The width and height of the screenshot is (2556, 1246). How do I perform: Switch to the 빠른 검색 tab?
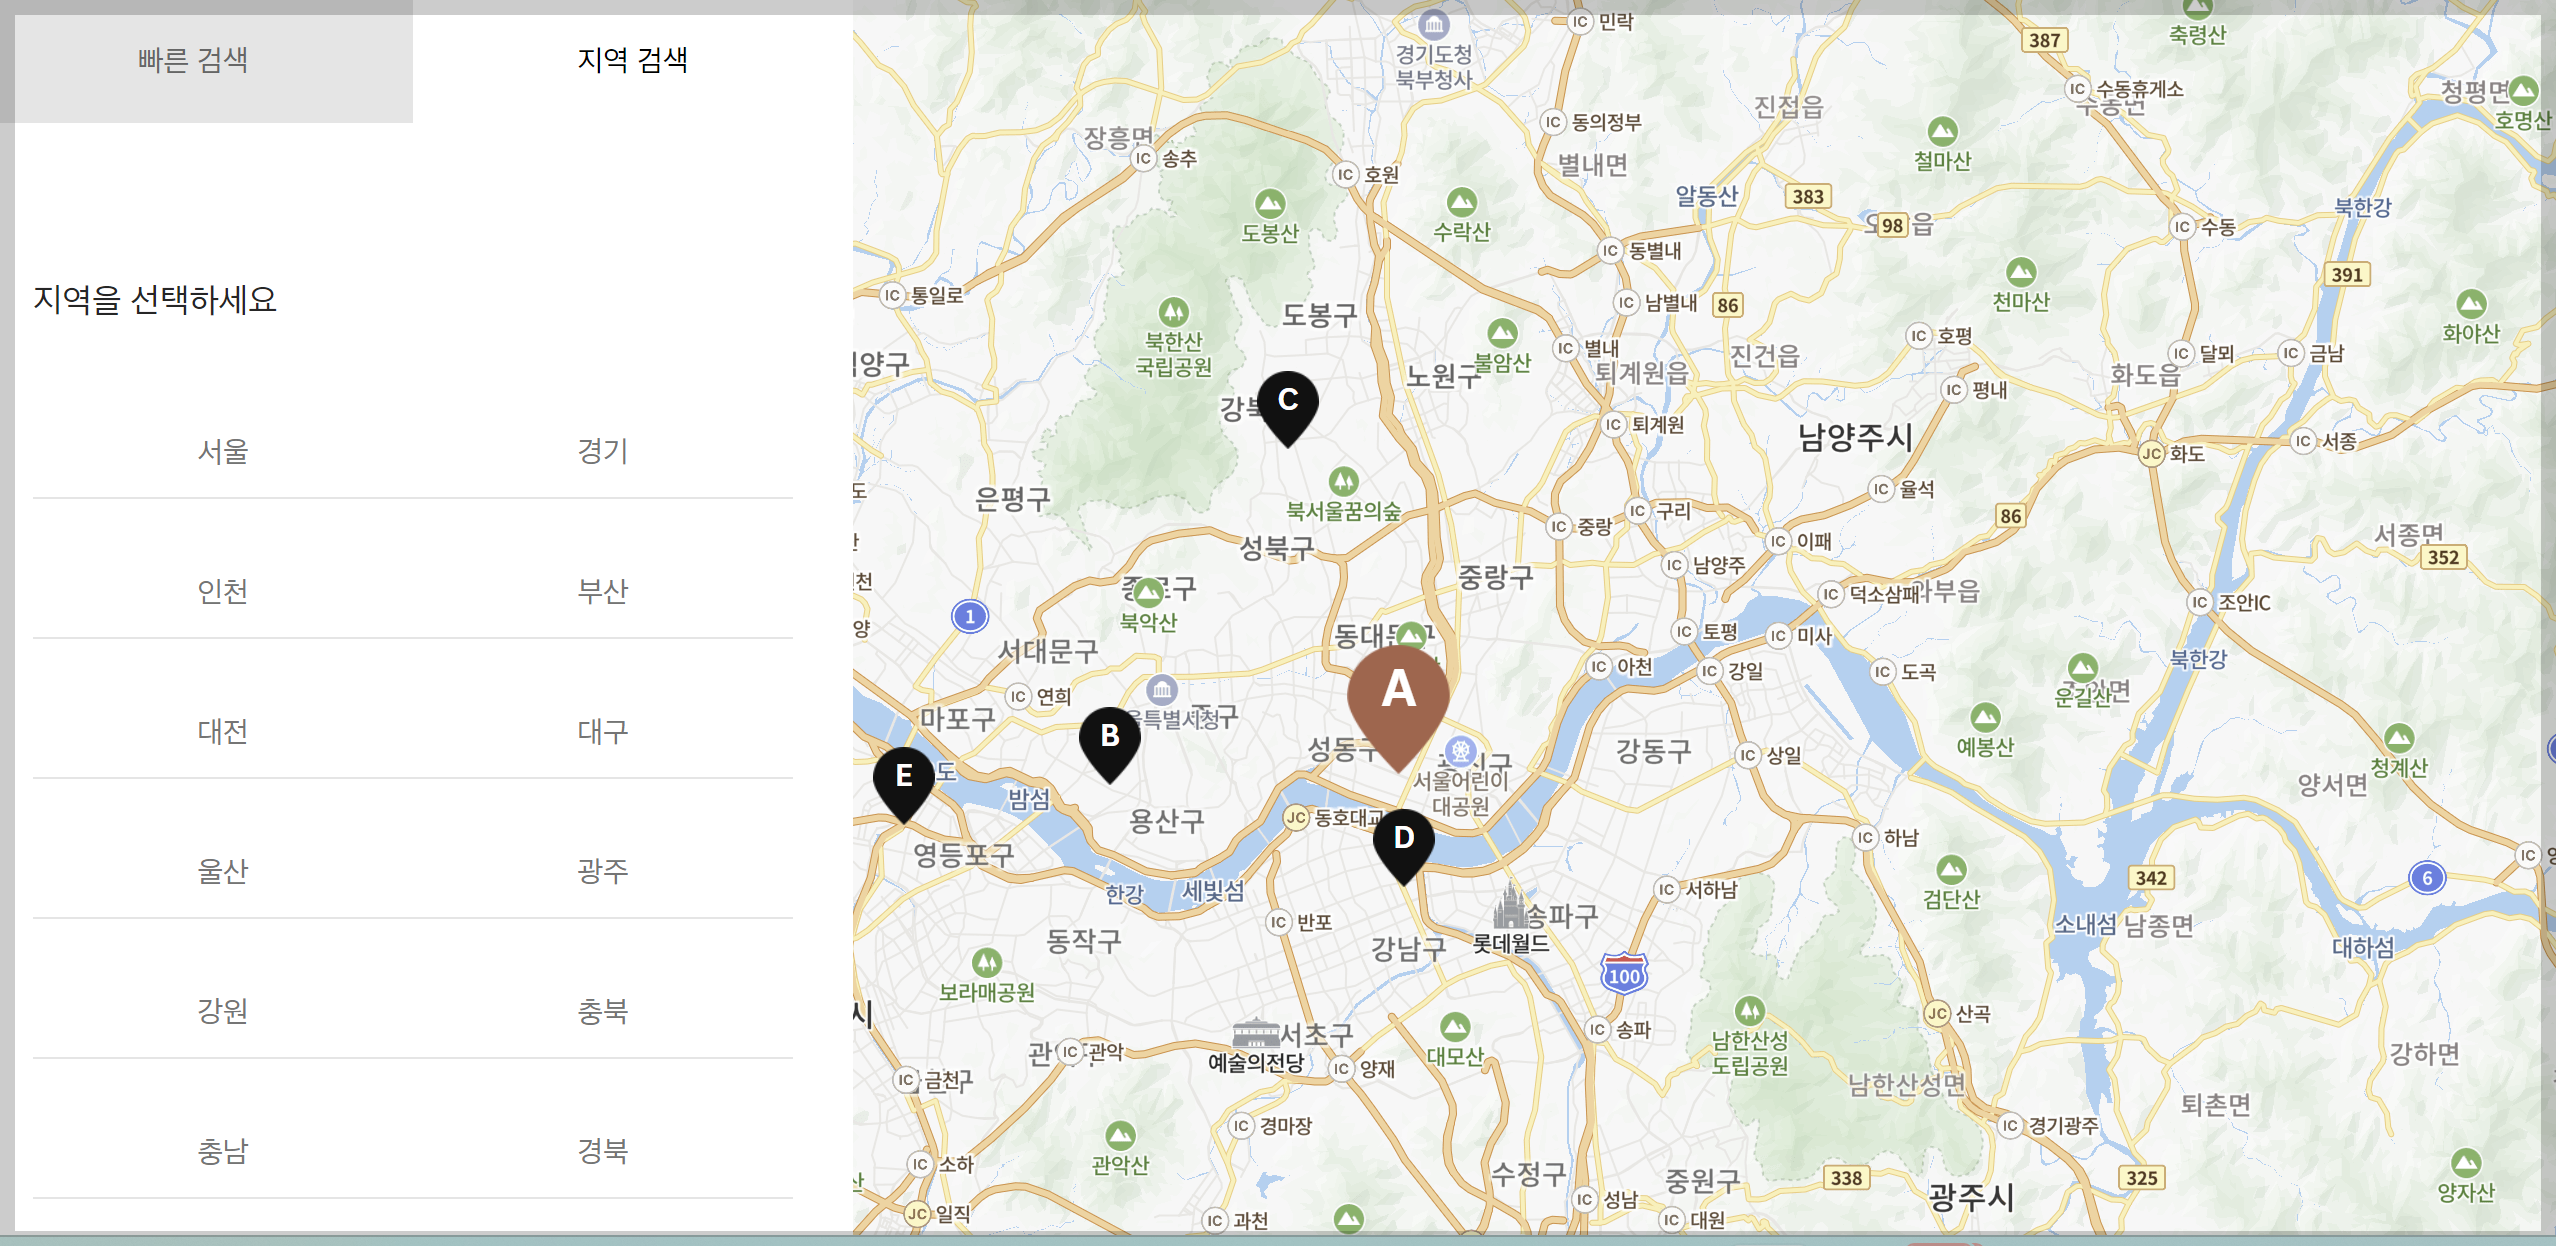pos(193,60)
